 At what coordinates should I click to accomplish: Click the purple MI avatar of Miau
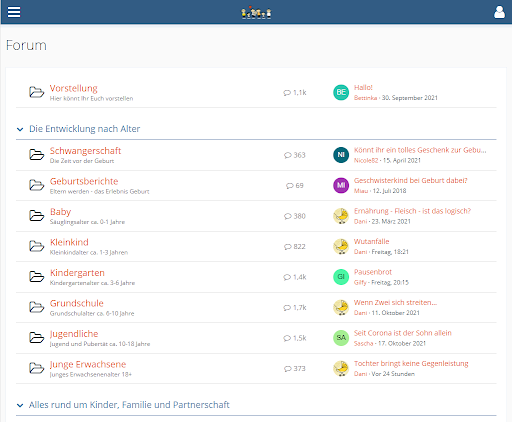(341, 185)
